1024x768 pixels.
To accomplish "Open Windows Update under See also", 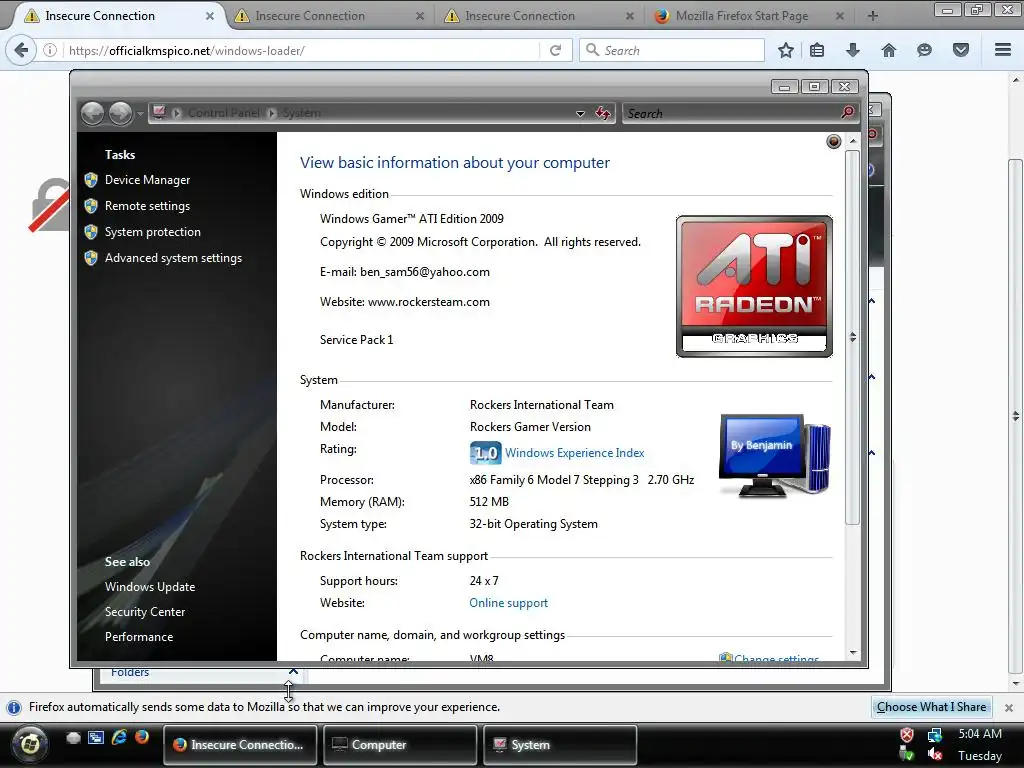I will pyautogui.click(x=150, y=586).
